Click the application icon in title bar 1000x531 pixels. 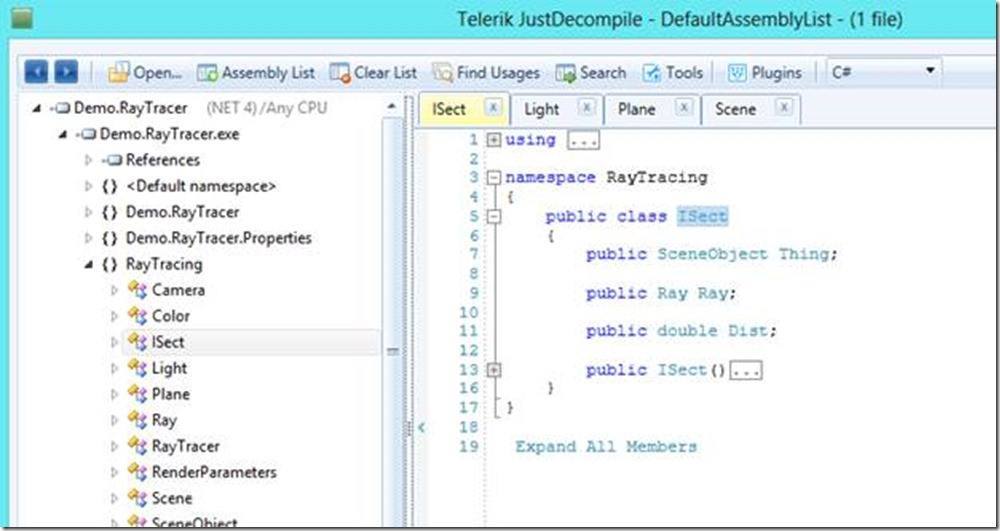tap(22, 19)
